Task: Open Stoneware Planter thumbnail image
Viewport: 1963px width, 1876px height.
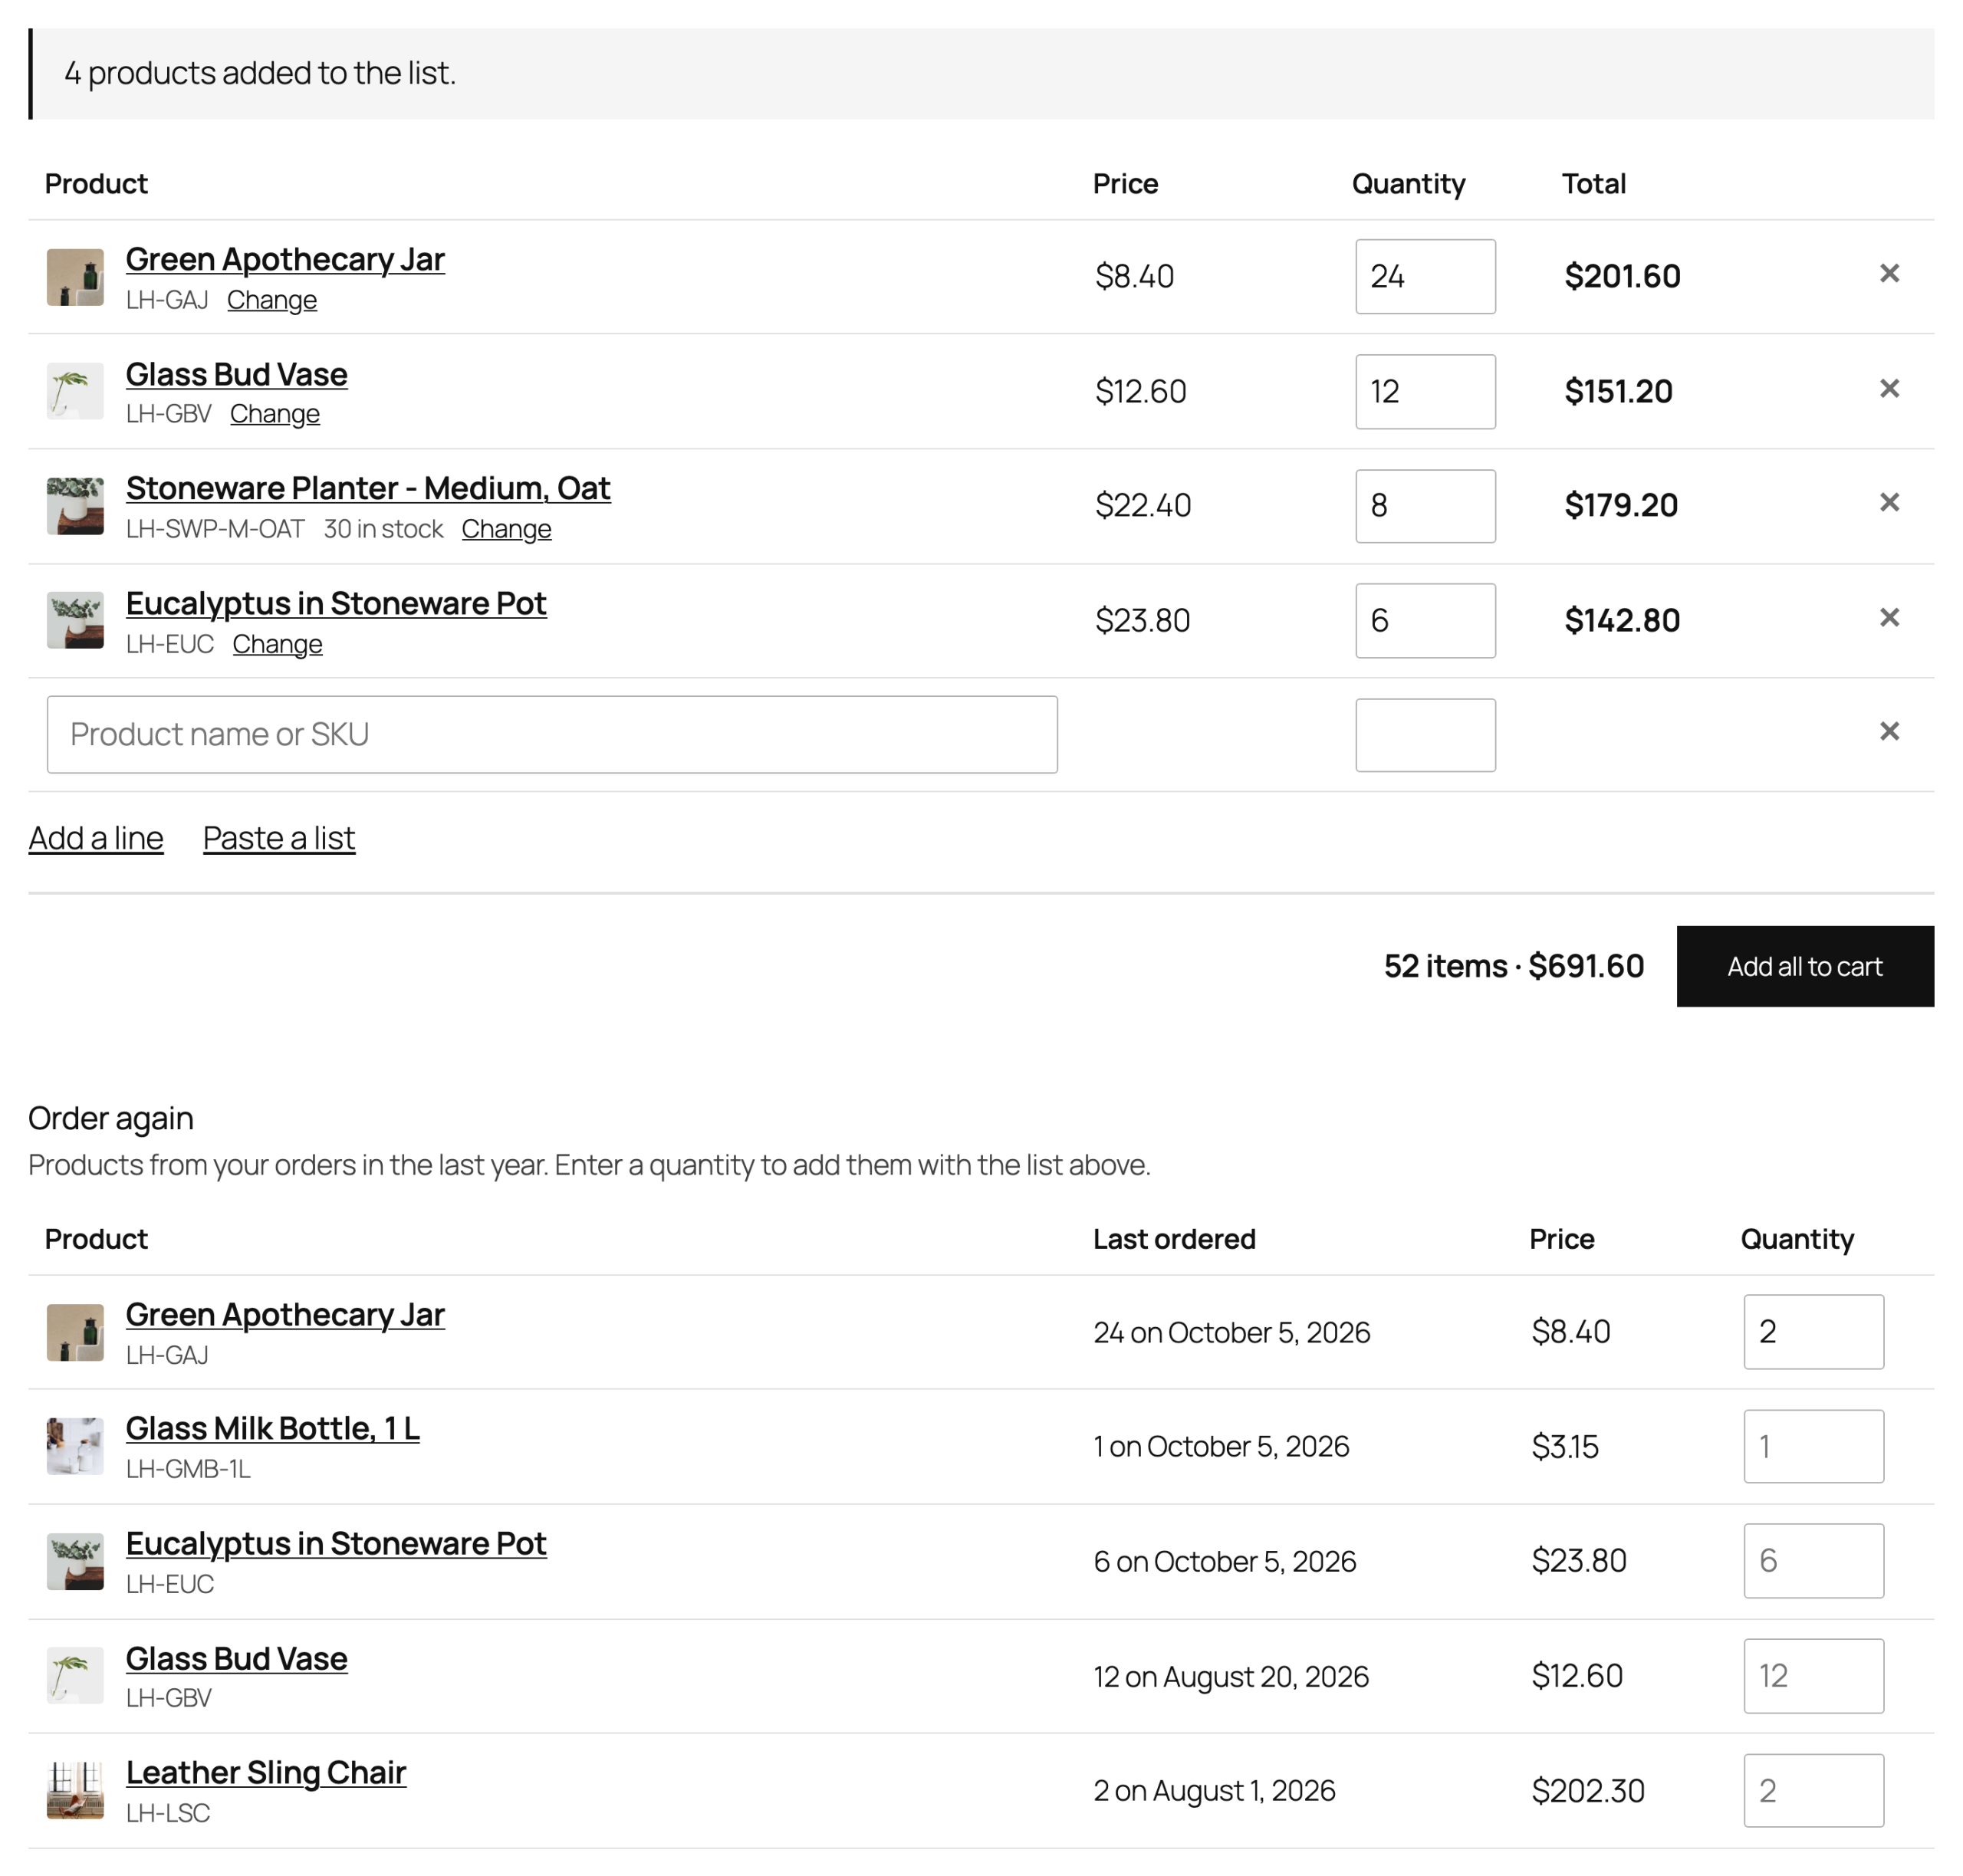Action: [75, 506]
